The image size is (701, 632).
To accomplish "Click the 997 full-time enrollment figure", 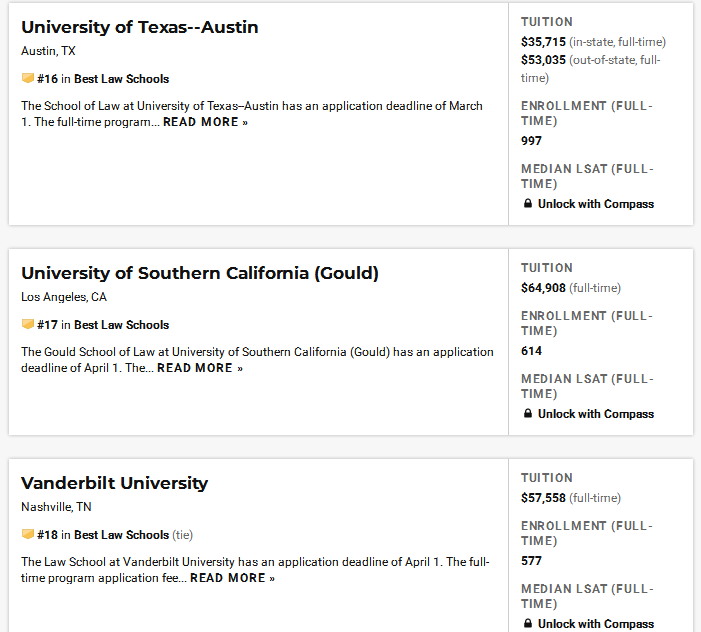I will [x=531, y=141].
